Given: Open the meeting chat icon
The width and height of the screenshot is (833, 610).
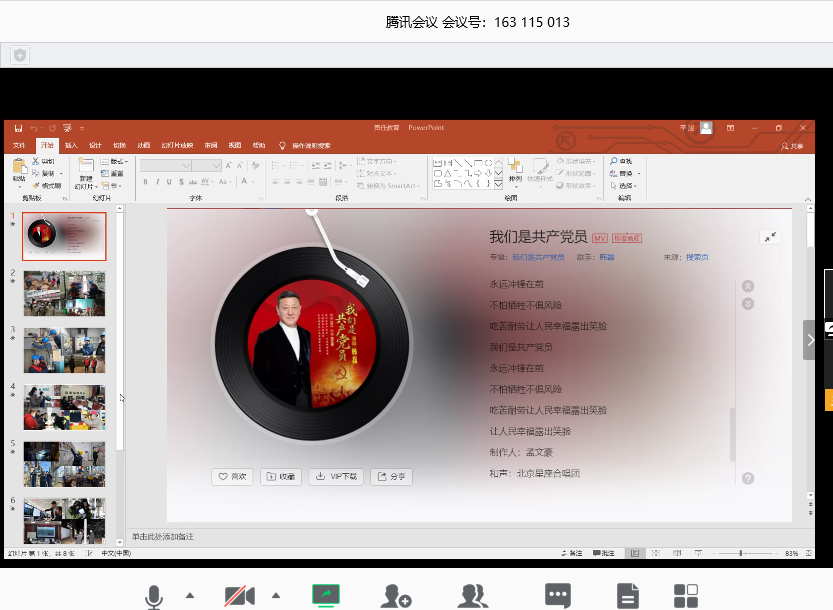Looking at the screenshot, I should click(x=558, y=595).
